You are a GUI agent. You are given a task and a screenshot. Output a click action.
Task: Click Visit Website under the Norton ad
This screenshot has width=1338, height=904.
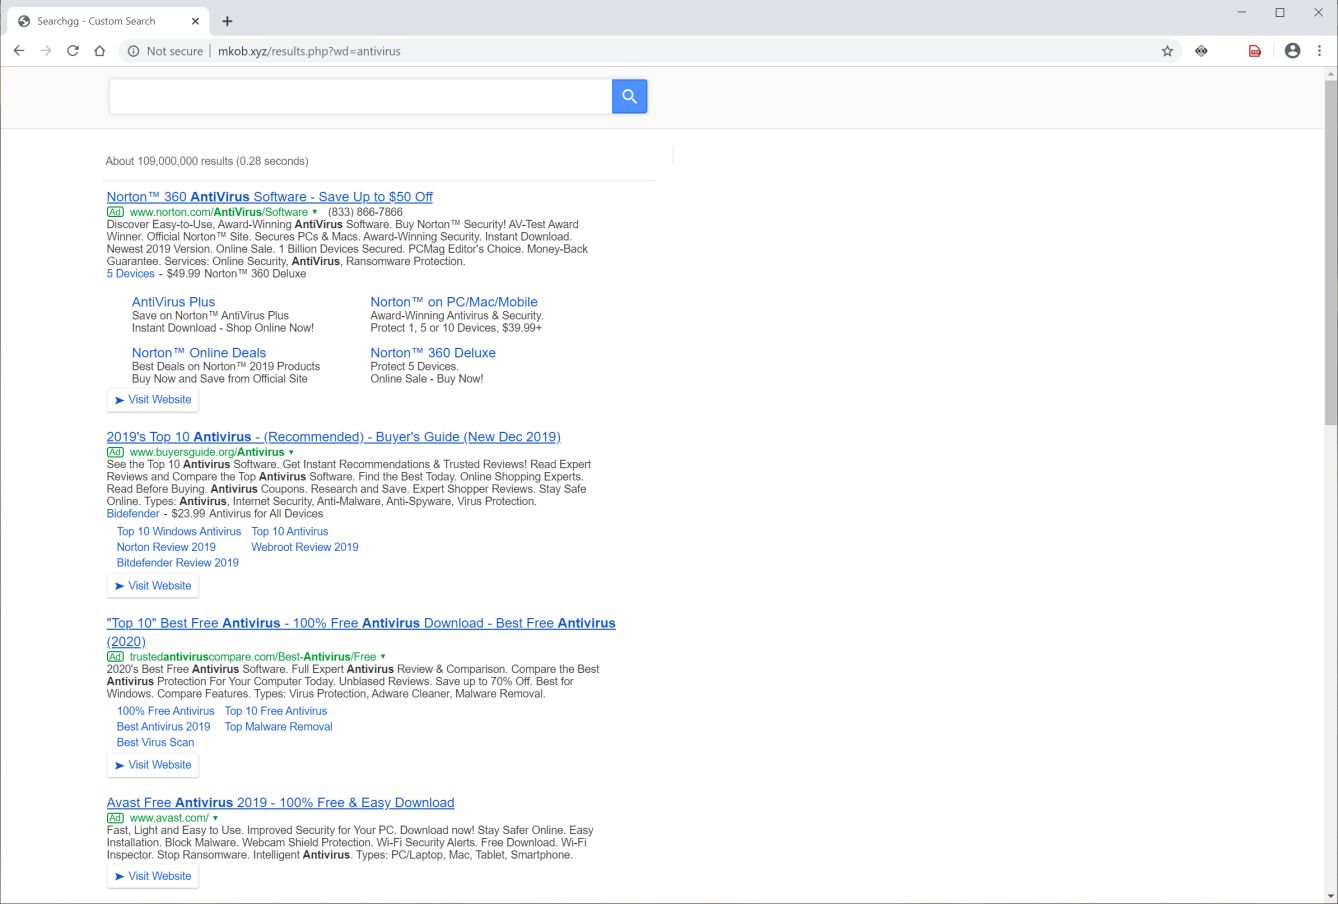(x=153, y=400)
